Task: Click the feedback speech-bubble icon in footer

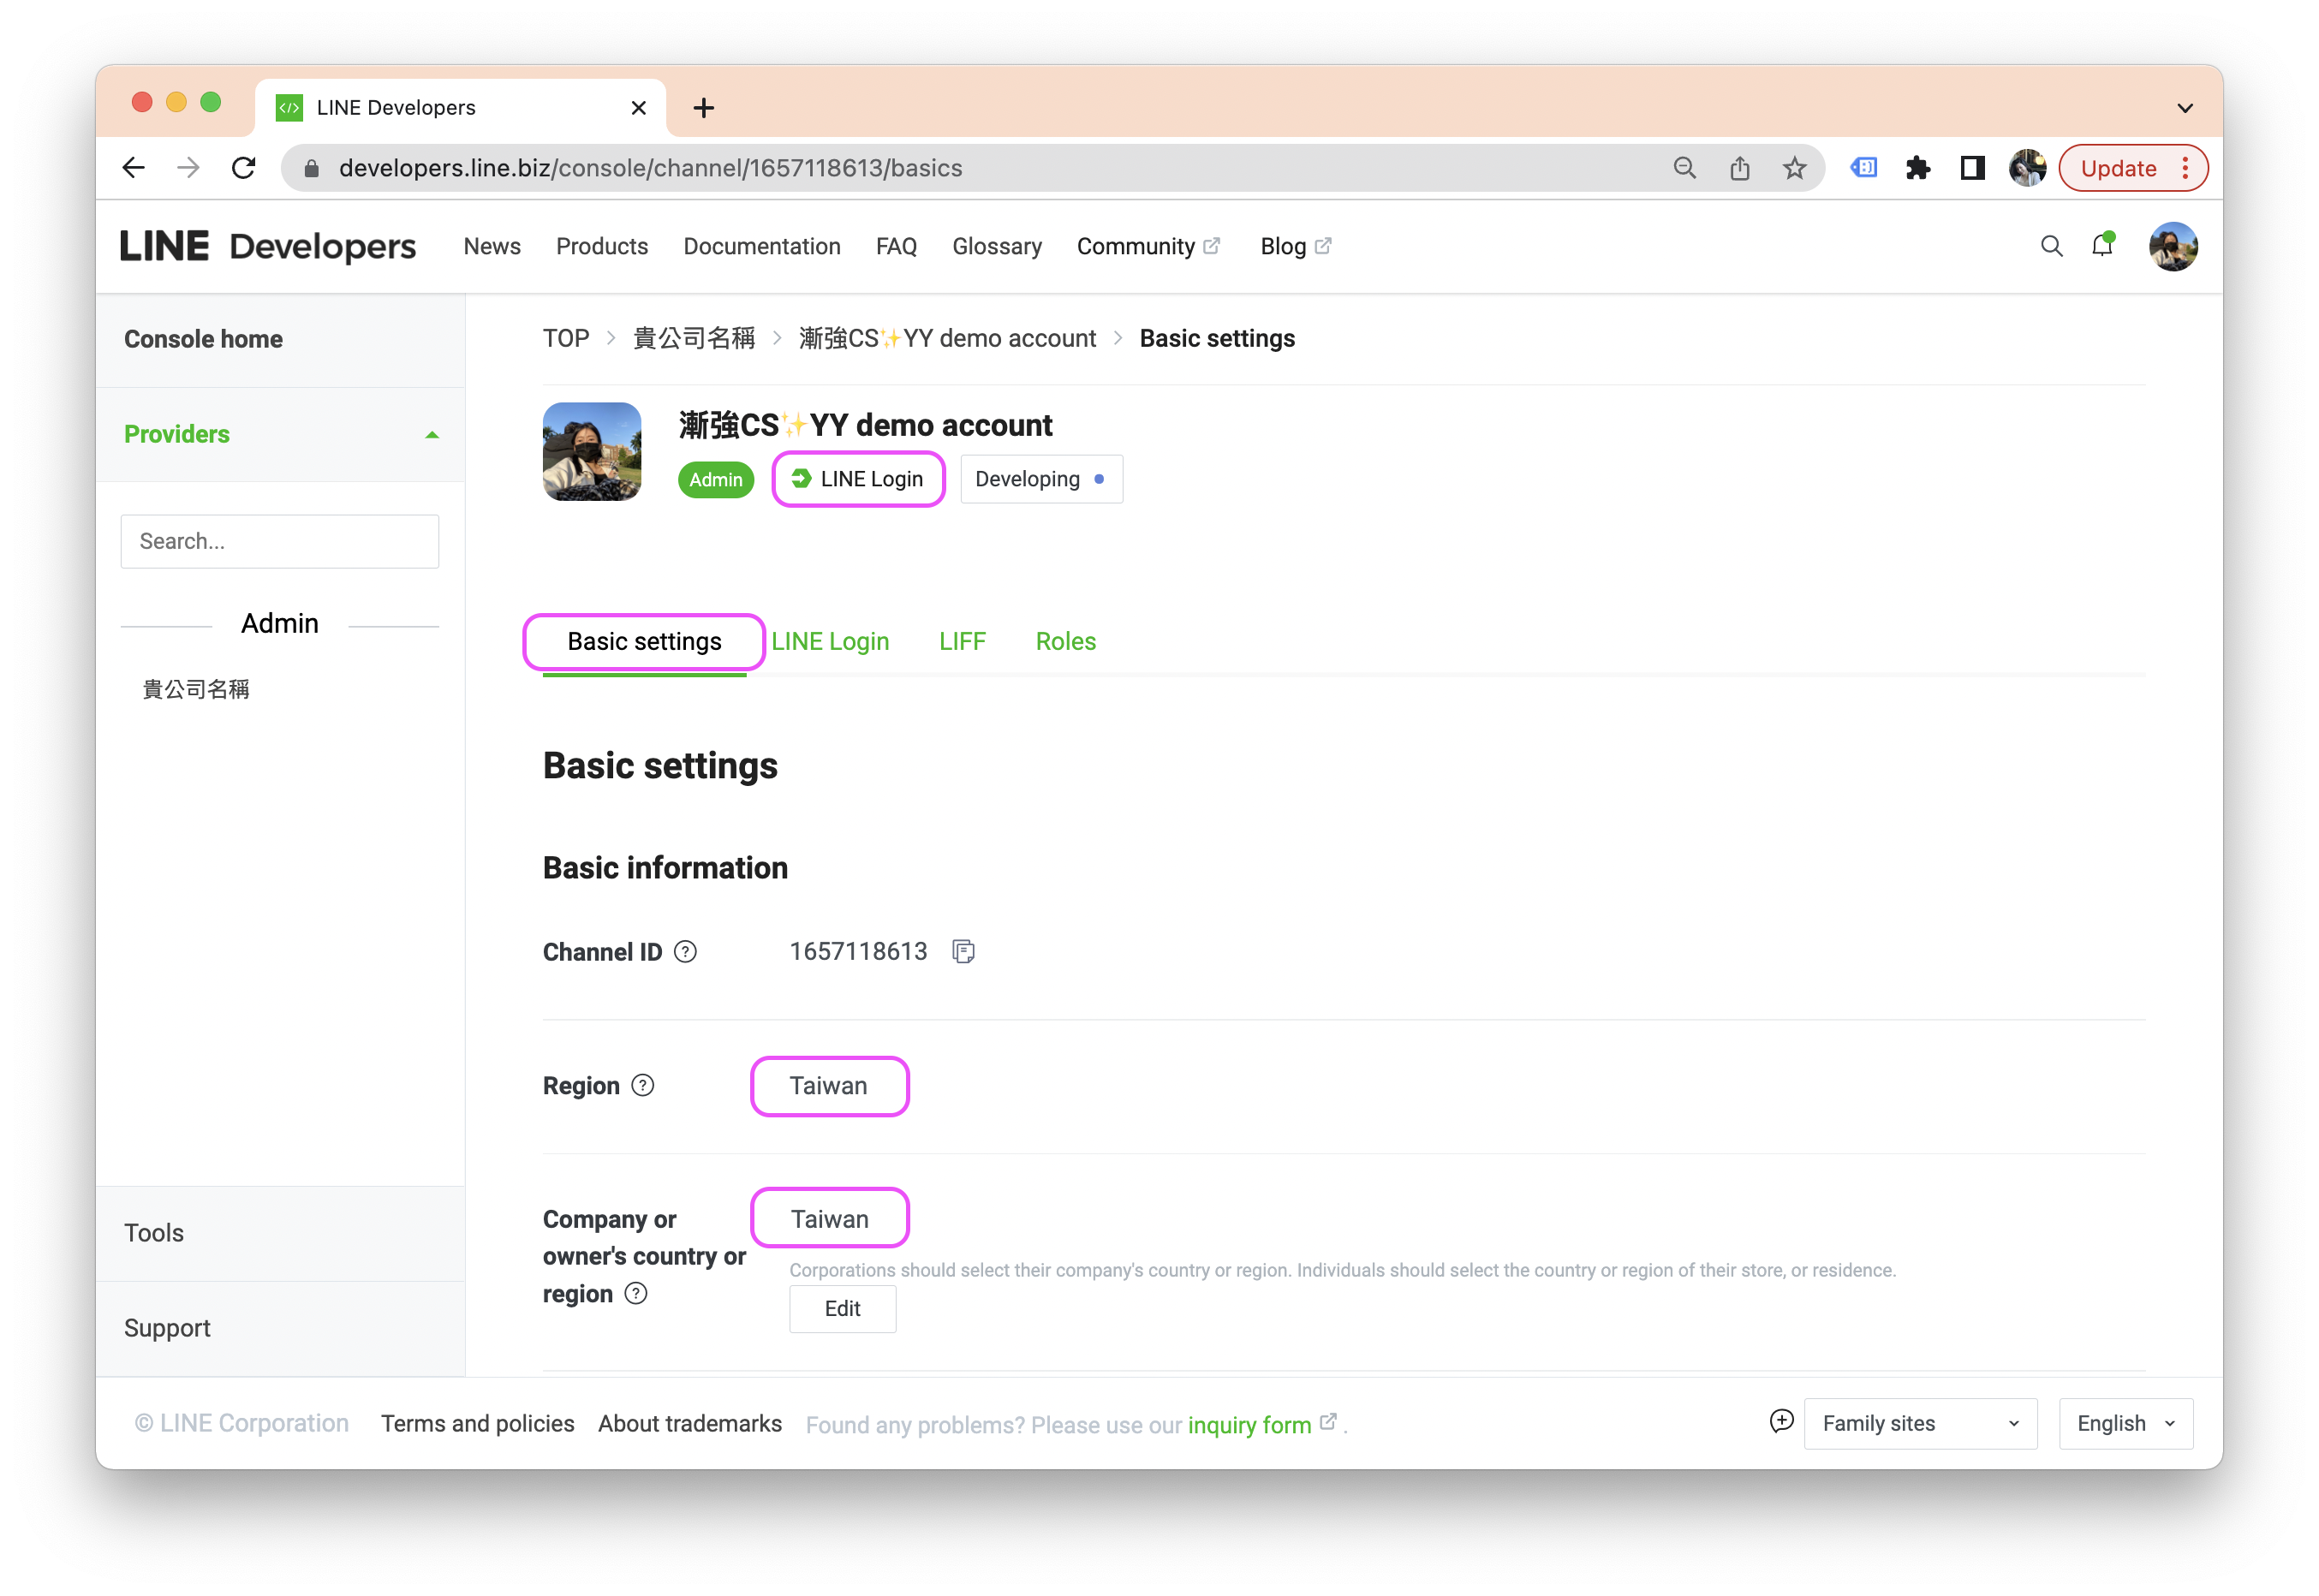Action: click(x=1781, y=1422)
